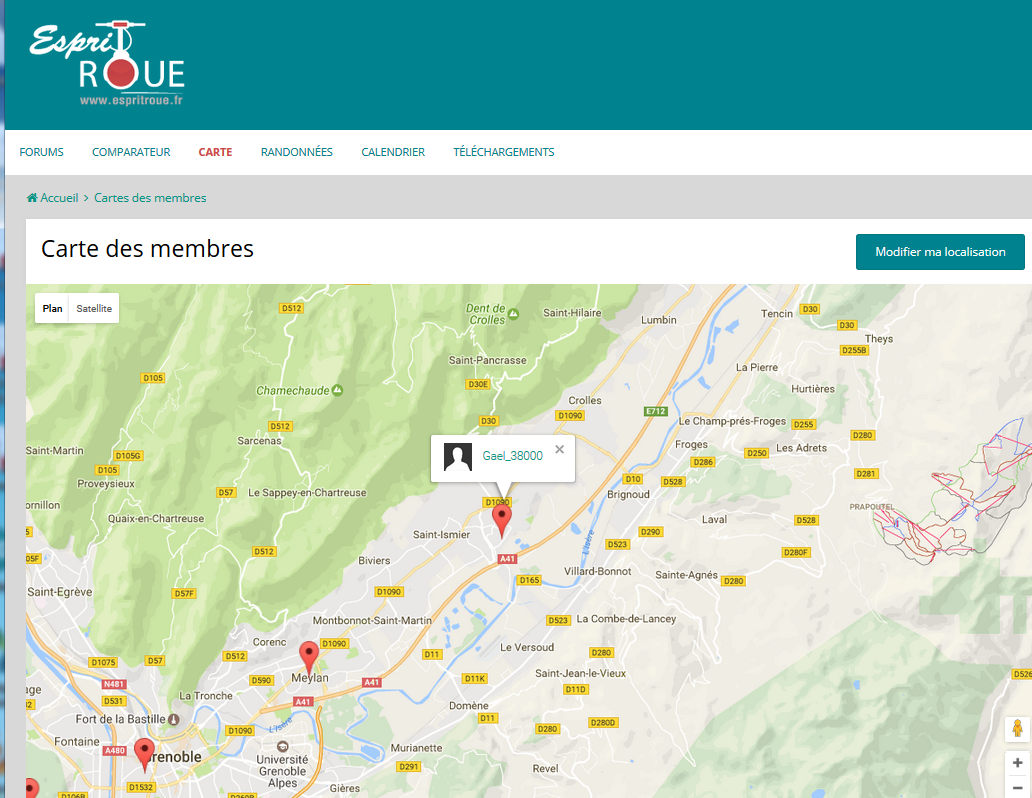Click the home icon in the breadcrumb

32,198
